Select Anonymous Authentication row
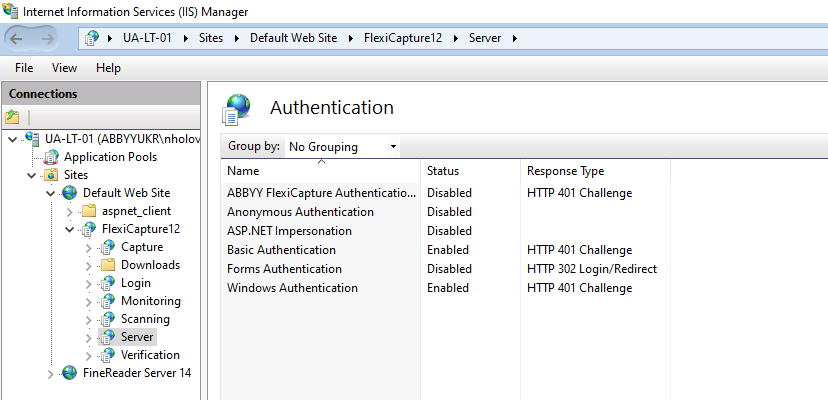Image resolution: width=828 pixels, height=400 pixels. [x=446, y=212]
